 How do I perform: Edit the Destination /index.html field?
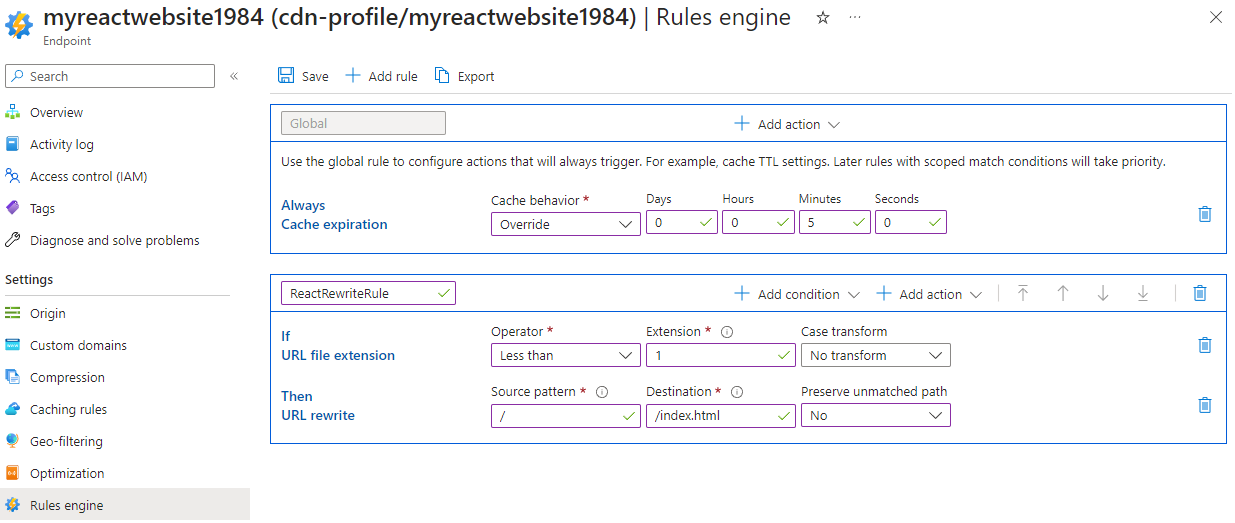[x=721, y=415]
